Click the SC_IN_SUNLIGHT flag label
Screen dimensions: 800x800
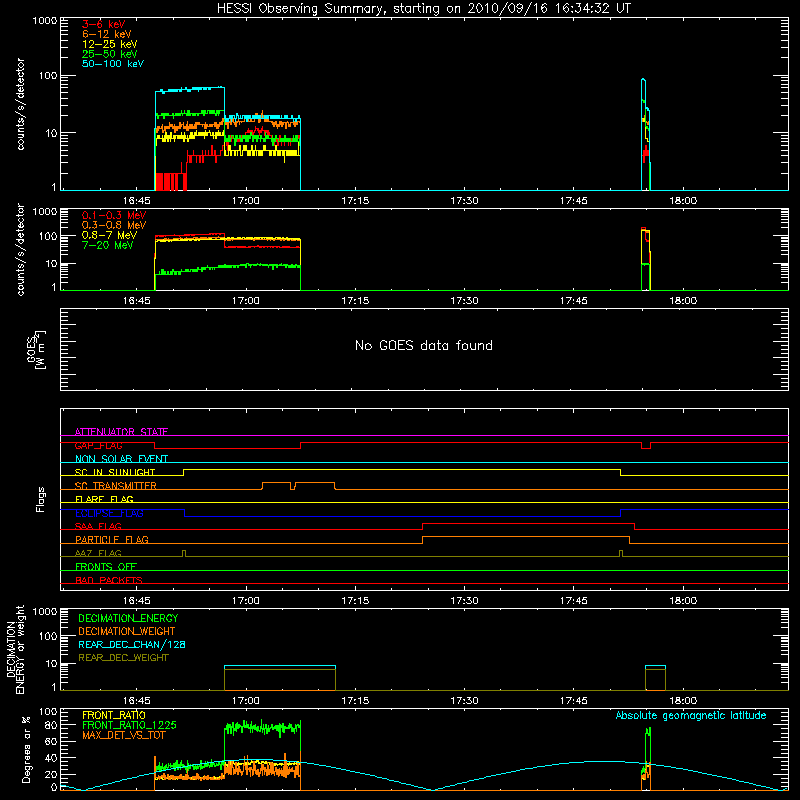115,472
